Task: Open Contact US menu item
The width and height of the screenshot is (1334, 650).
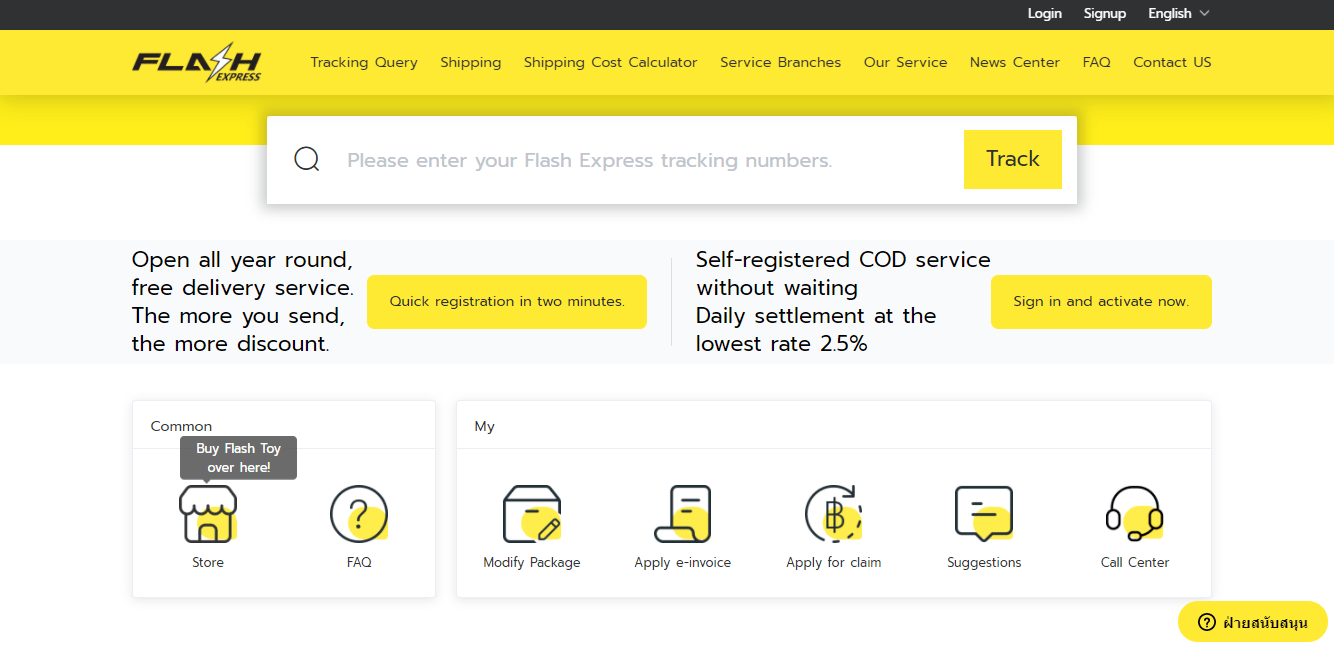Action: 1172,62
